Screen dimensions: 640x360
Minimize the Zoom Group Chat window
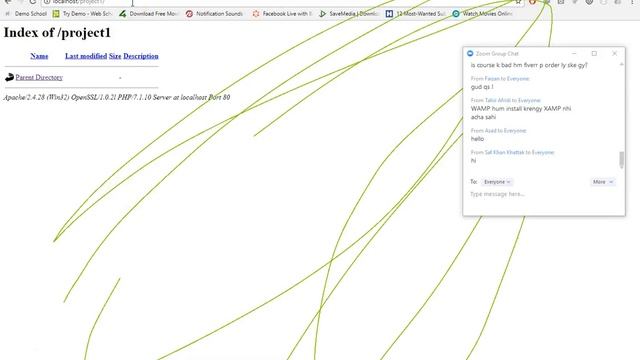click(574, 53)
